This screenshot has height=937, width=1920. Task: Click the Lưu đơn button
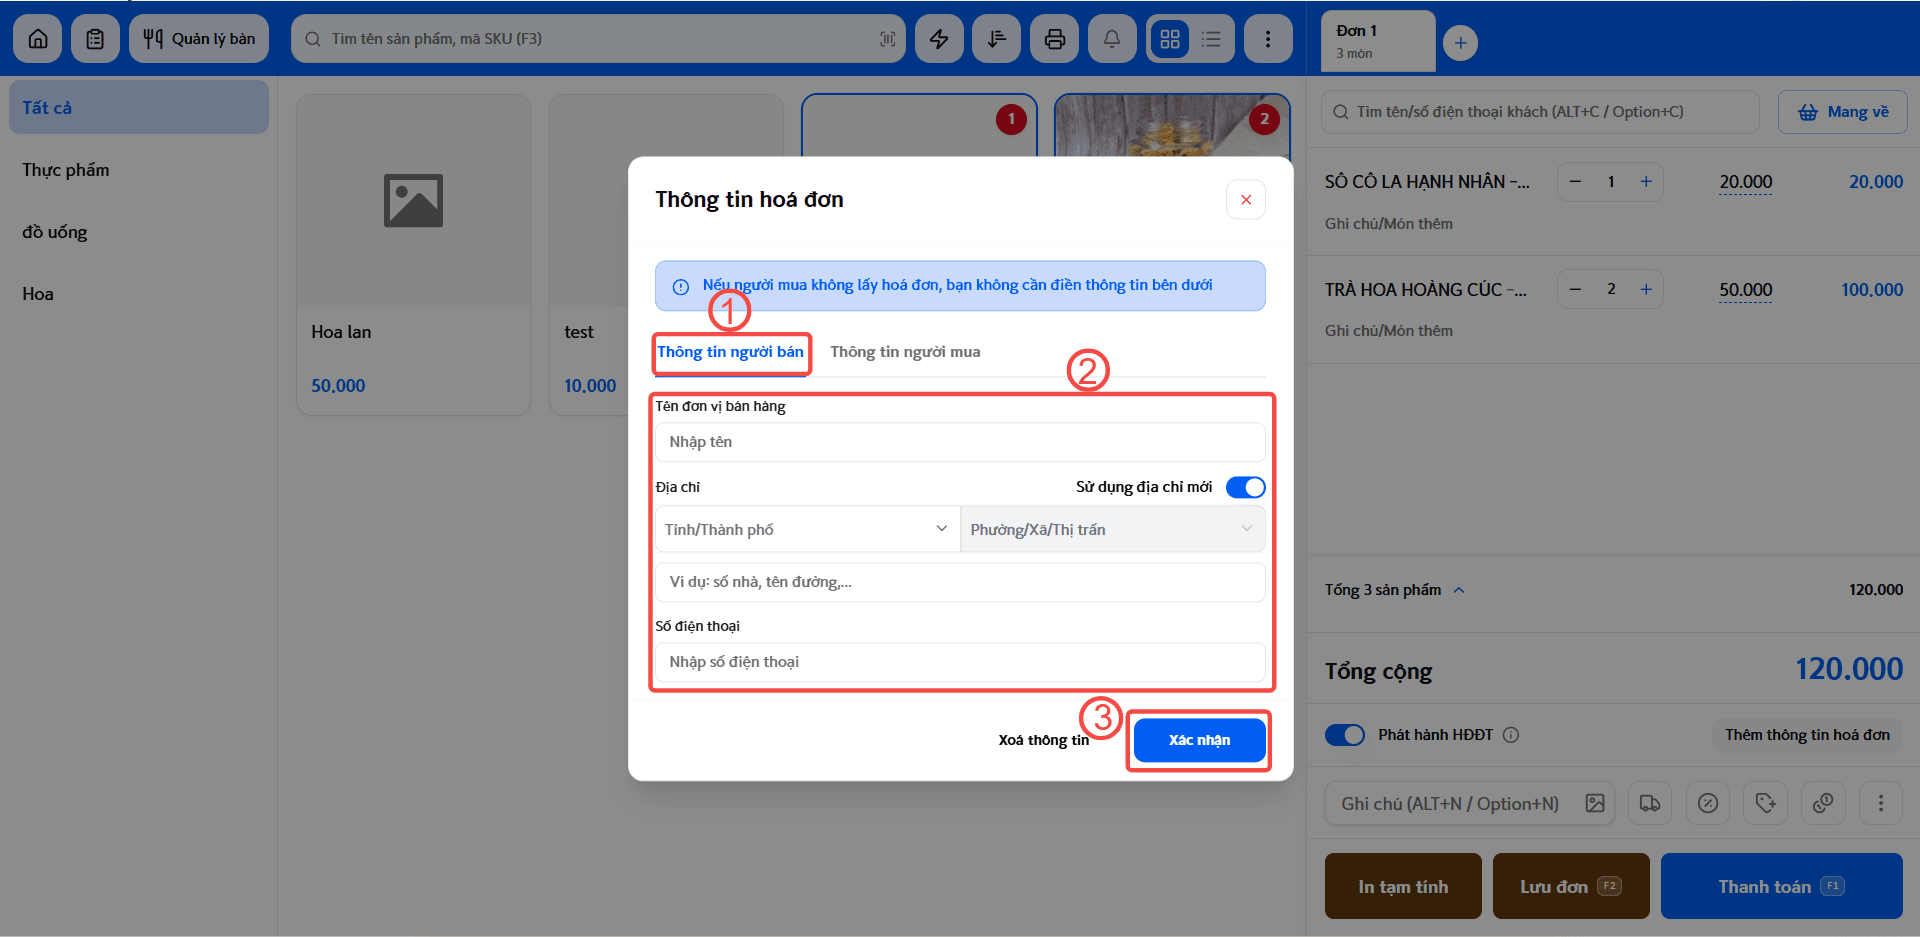(x=1571, y=886)
